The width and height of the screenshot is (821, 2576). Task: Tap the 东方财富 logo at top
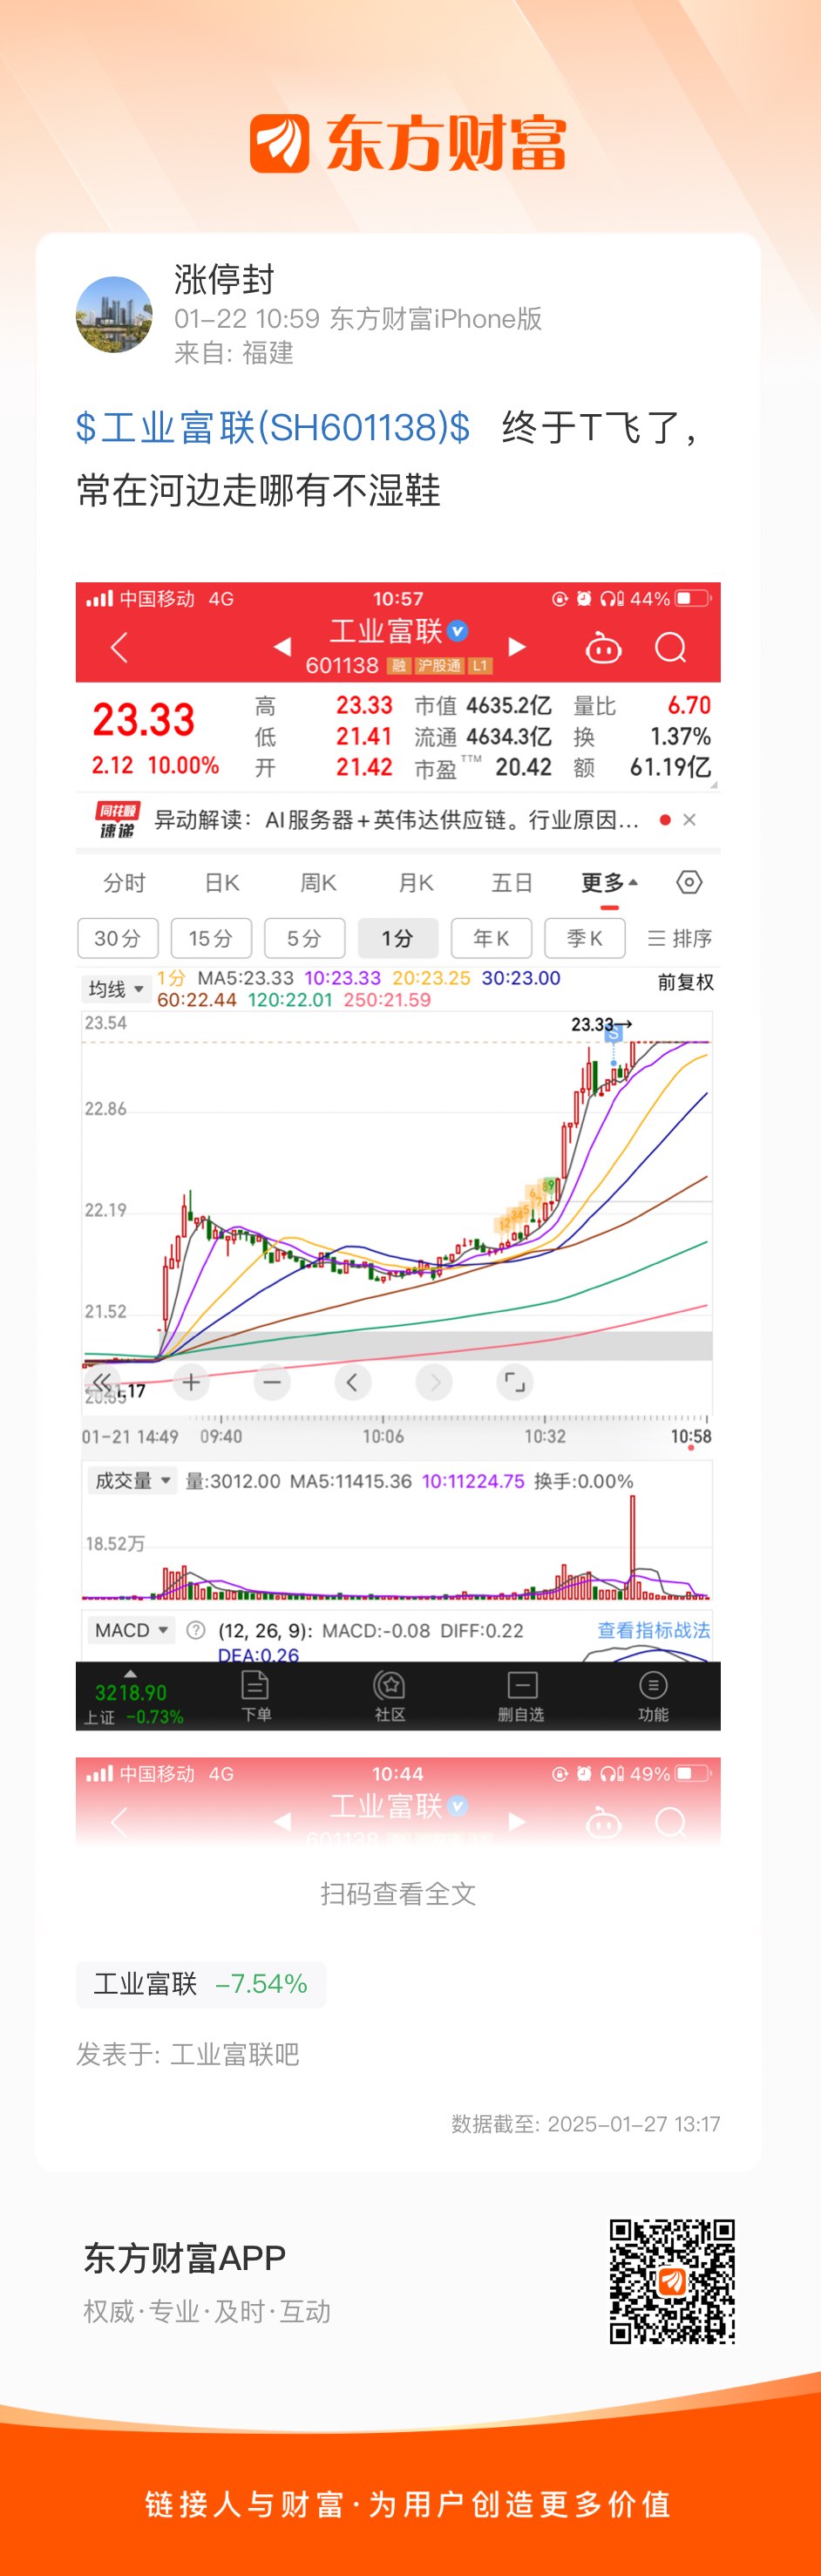409,143
